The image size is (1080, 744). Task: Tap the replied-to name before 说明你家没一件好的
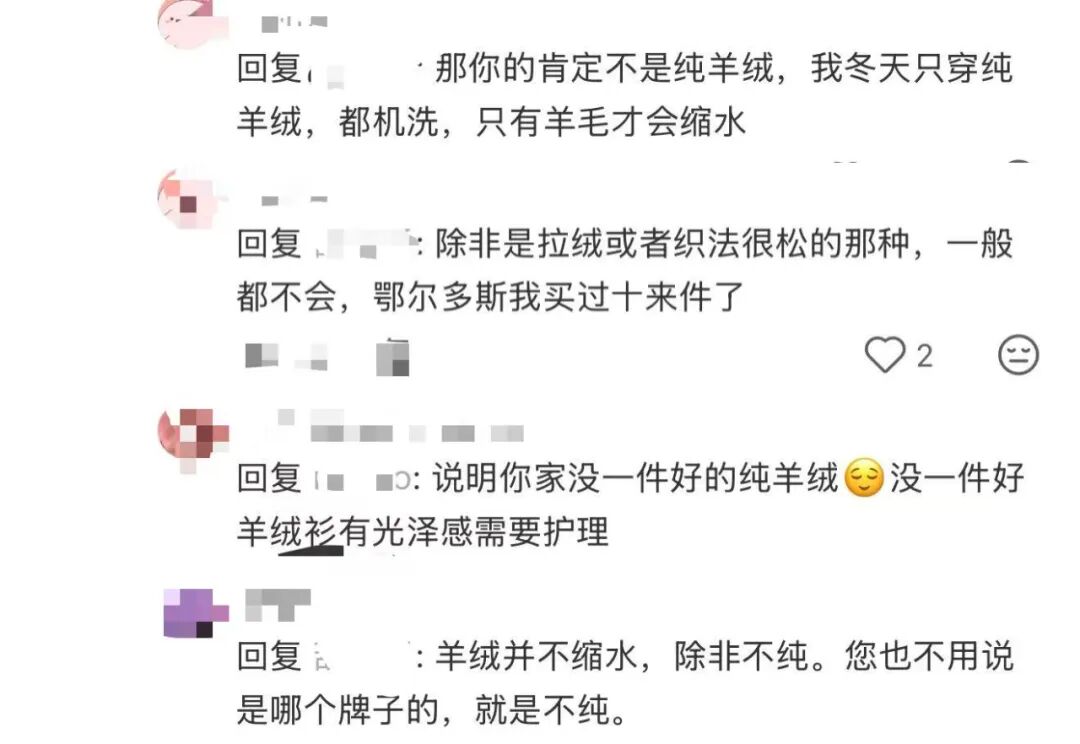click(362, 479)
